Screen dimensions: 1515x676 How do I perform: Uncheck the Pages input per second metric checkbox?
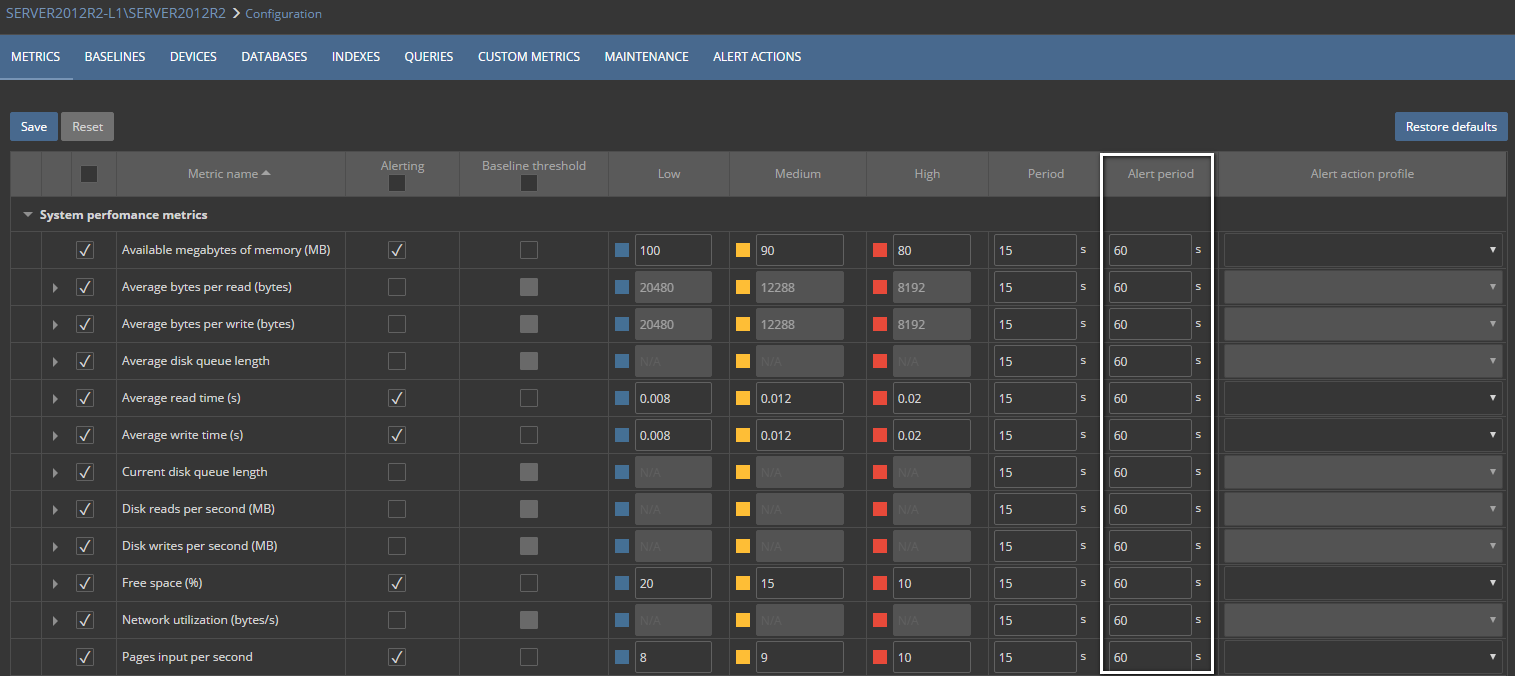(x=85, y=657)
